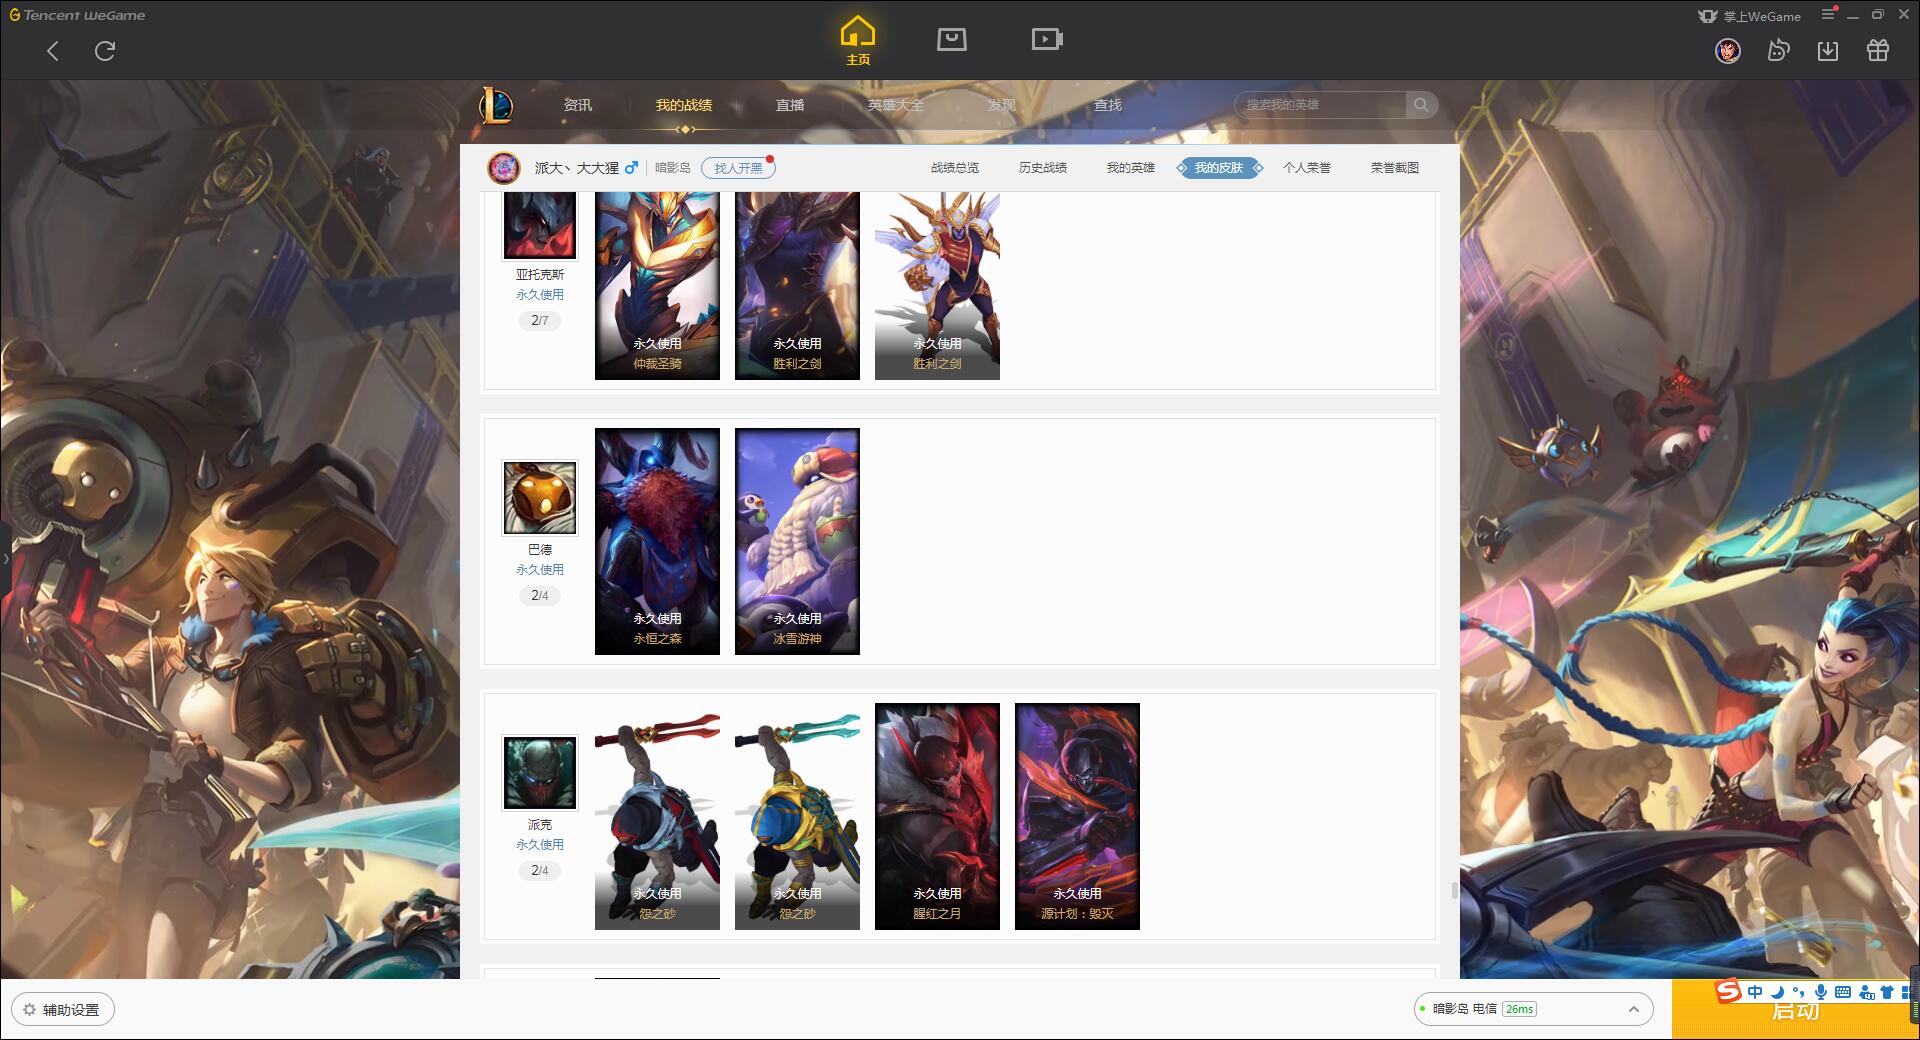Open the video live-stream icon in header
This screenshot has height=1040, width=1920.
click(x=1047, y=39)
